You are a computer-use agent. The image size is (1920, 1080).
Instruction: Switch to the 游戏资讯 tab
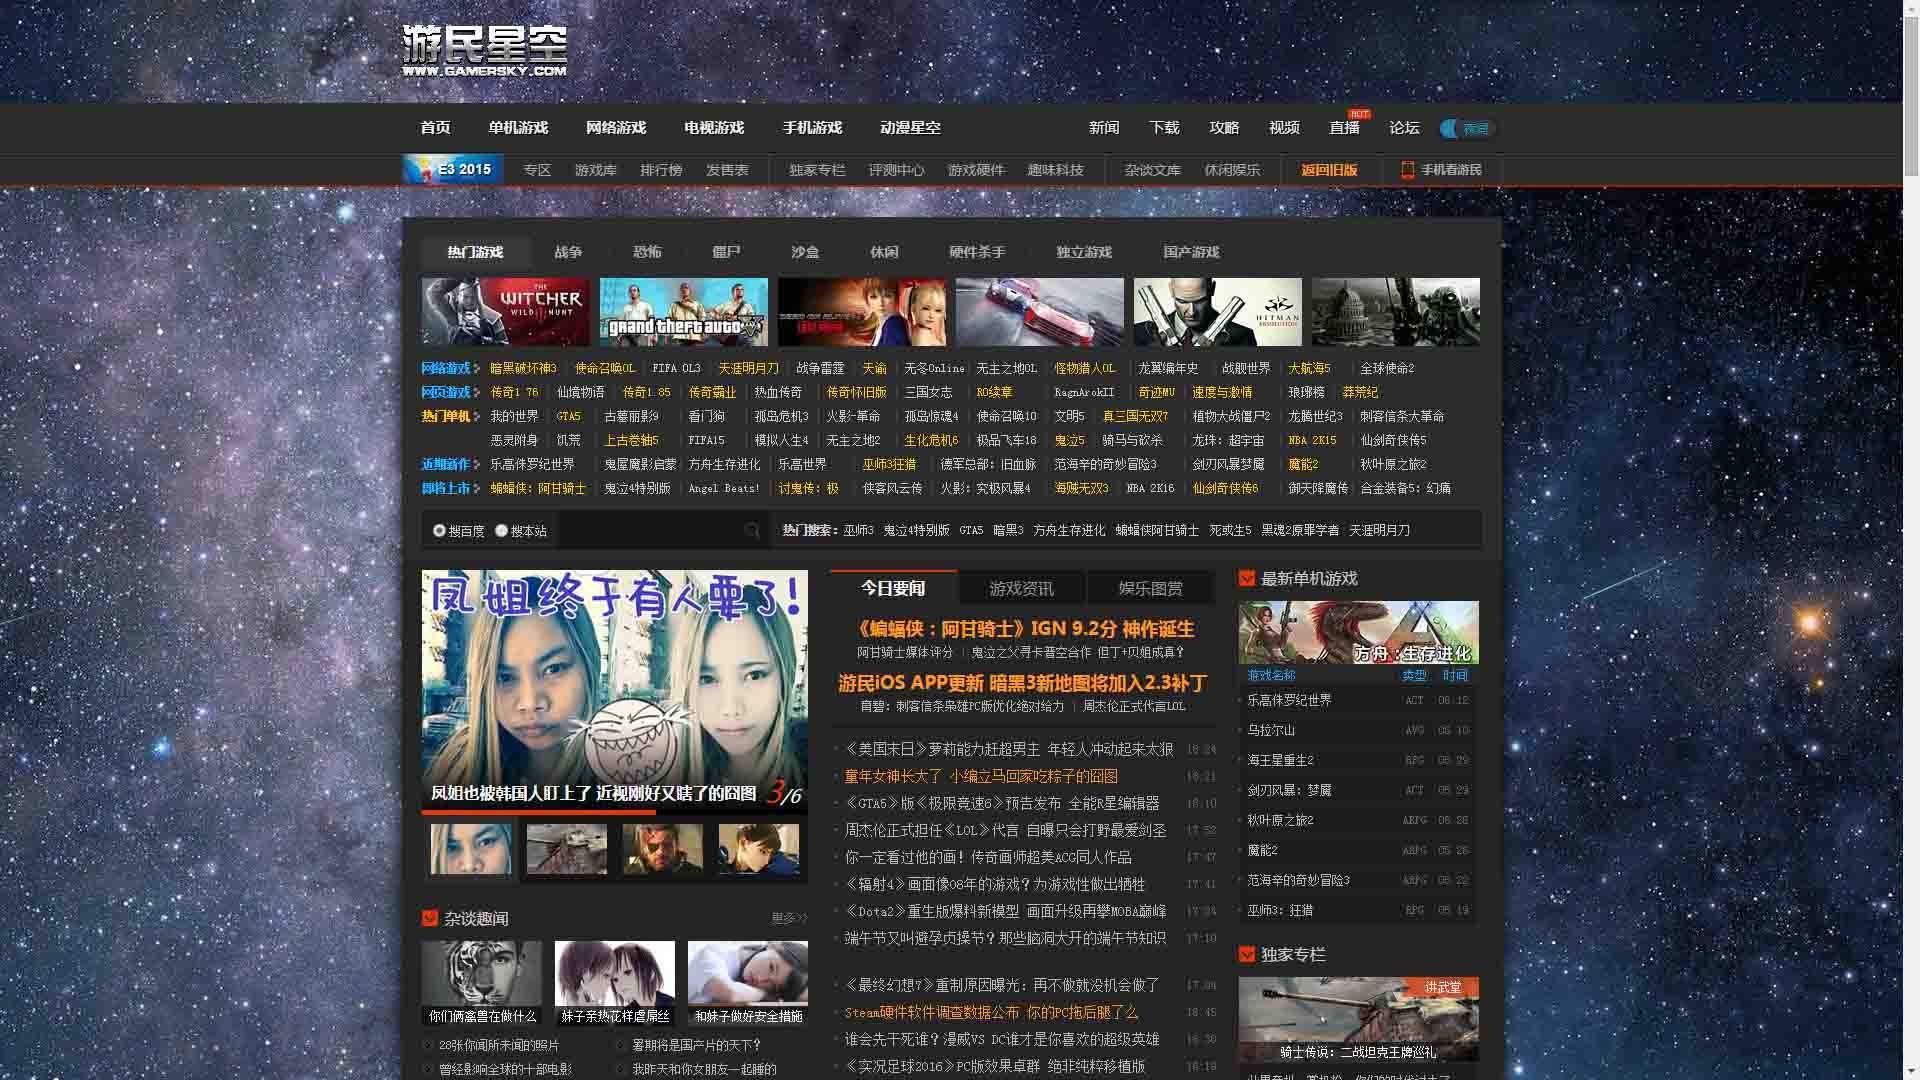tap(1020, 588)
